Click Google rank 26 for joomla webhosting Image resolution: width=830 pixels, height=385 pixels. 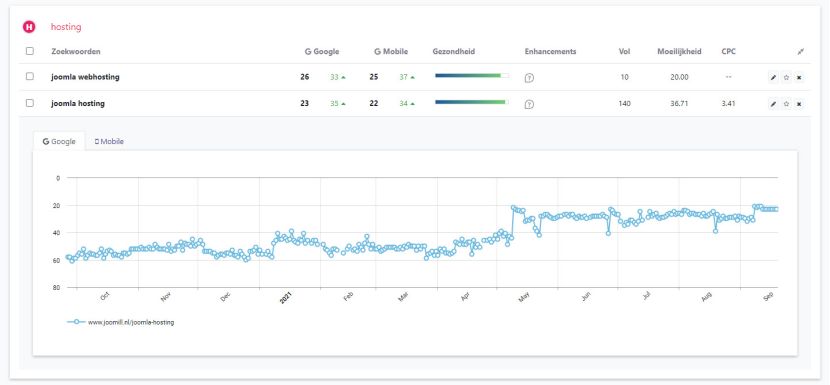point(304,77)
